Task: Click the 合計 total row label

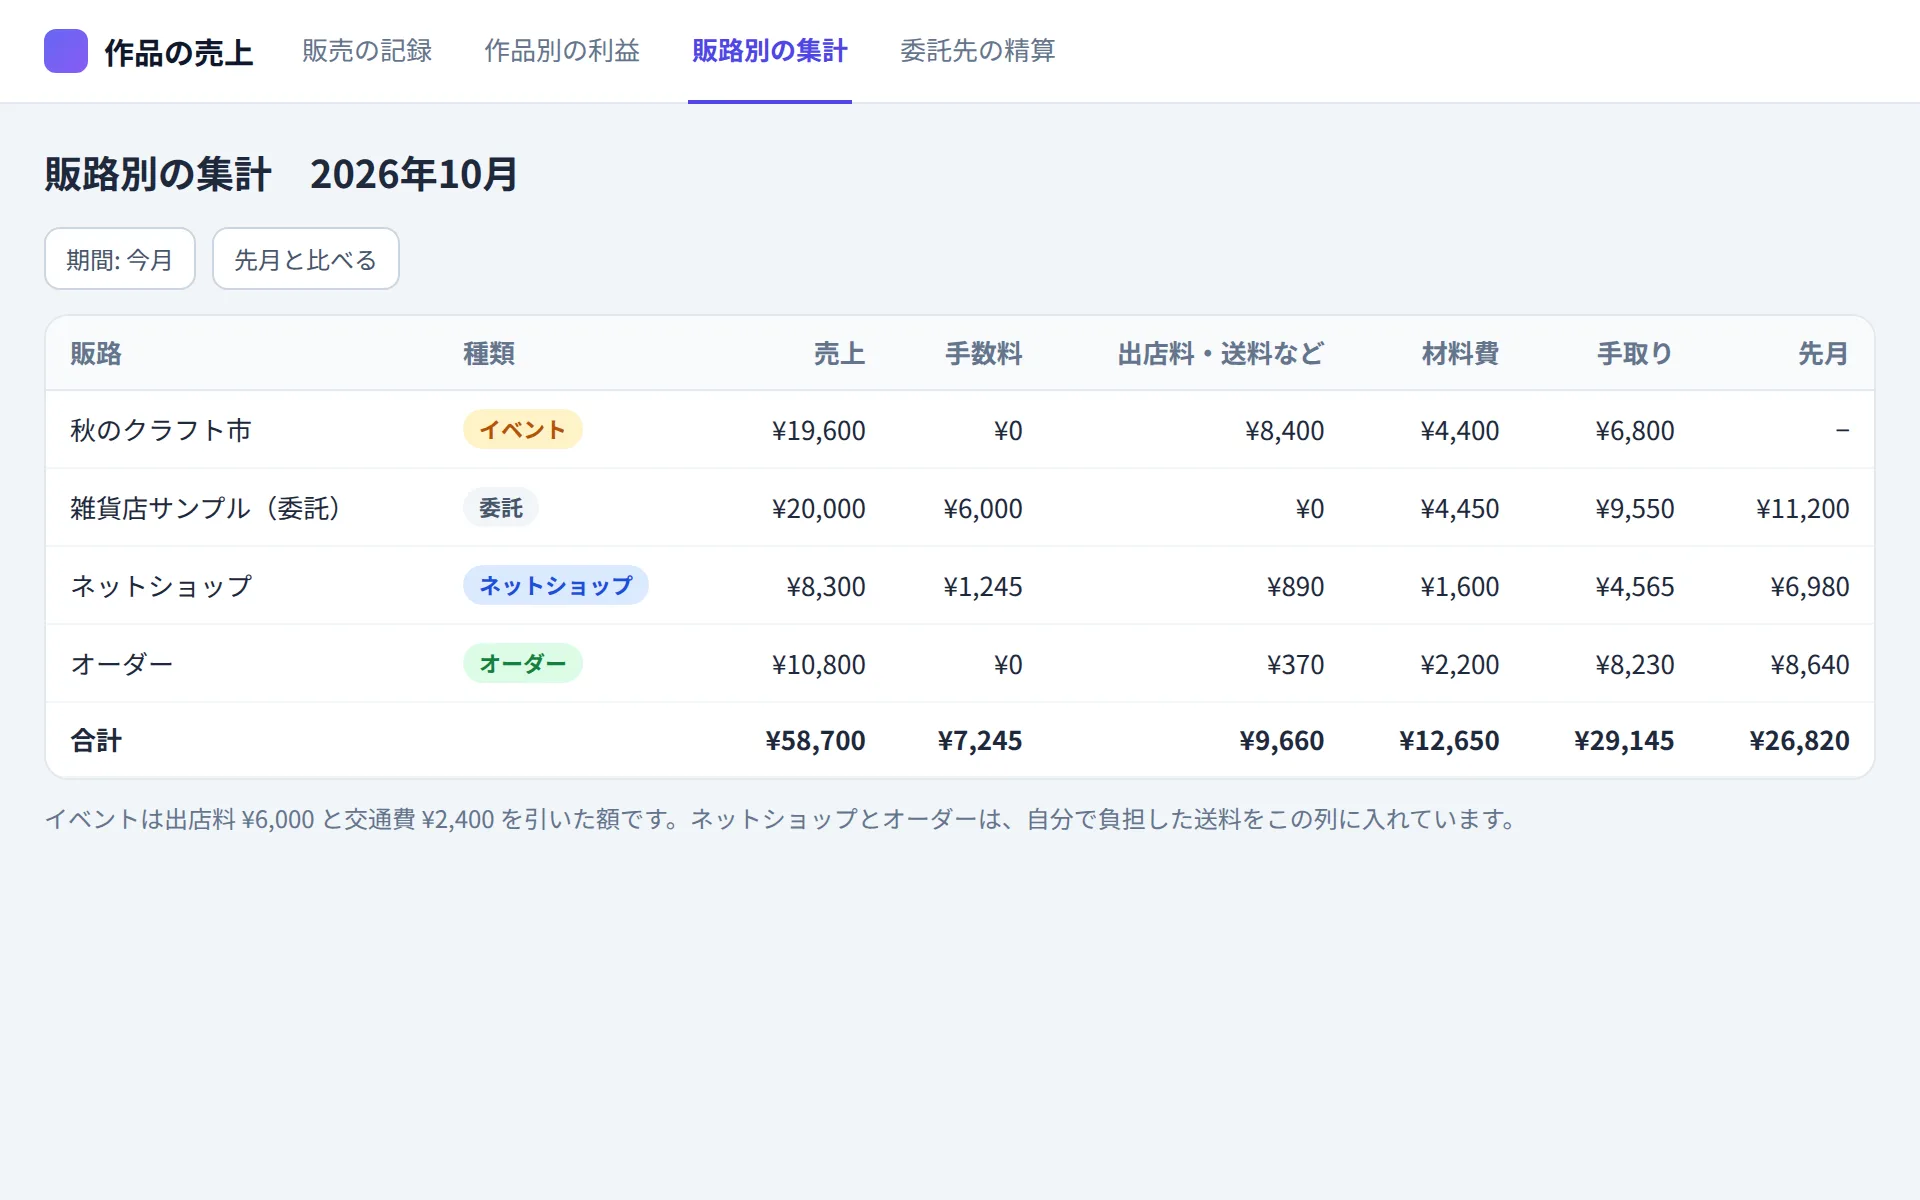Action: [x=96, y=741]
